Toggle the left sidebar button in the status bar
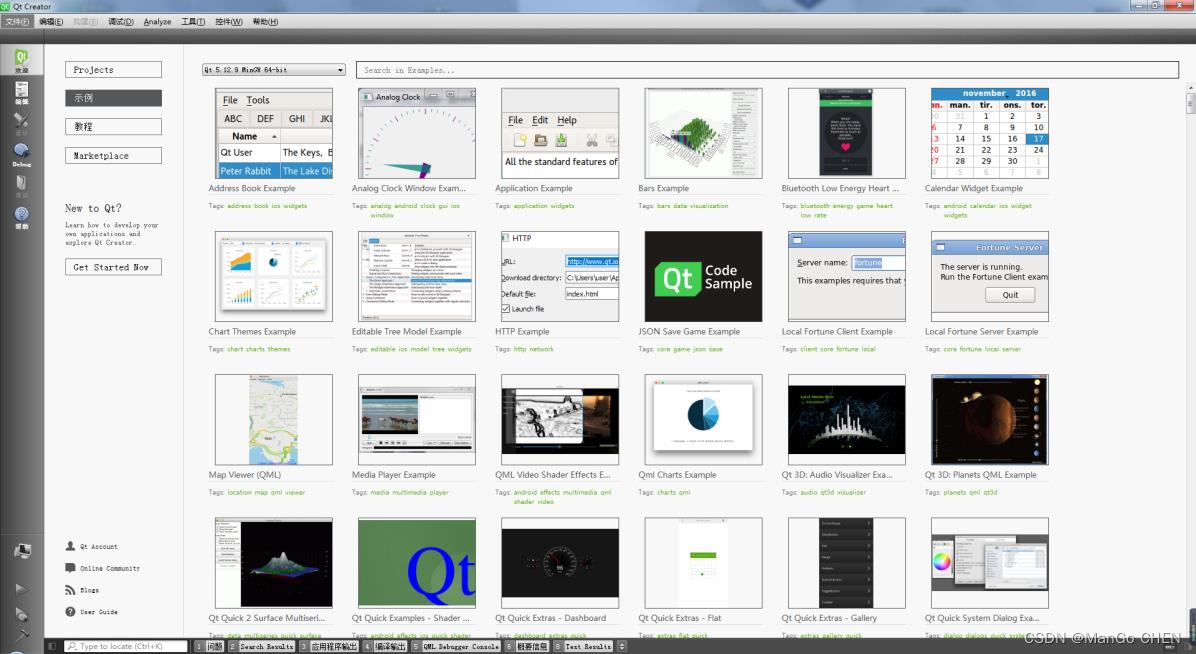Image resolution: width=1196 pixels, height=654 pixels. [x=52, y=646]
